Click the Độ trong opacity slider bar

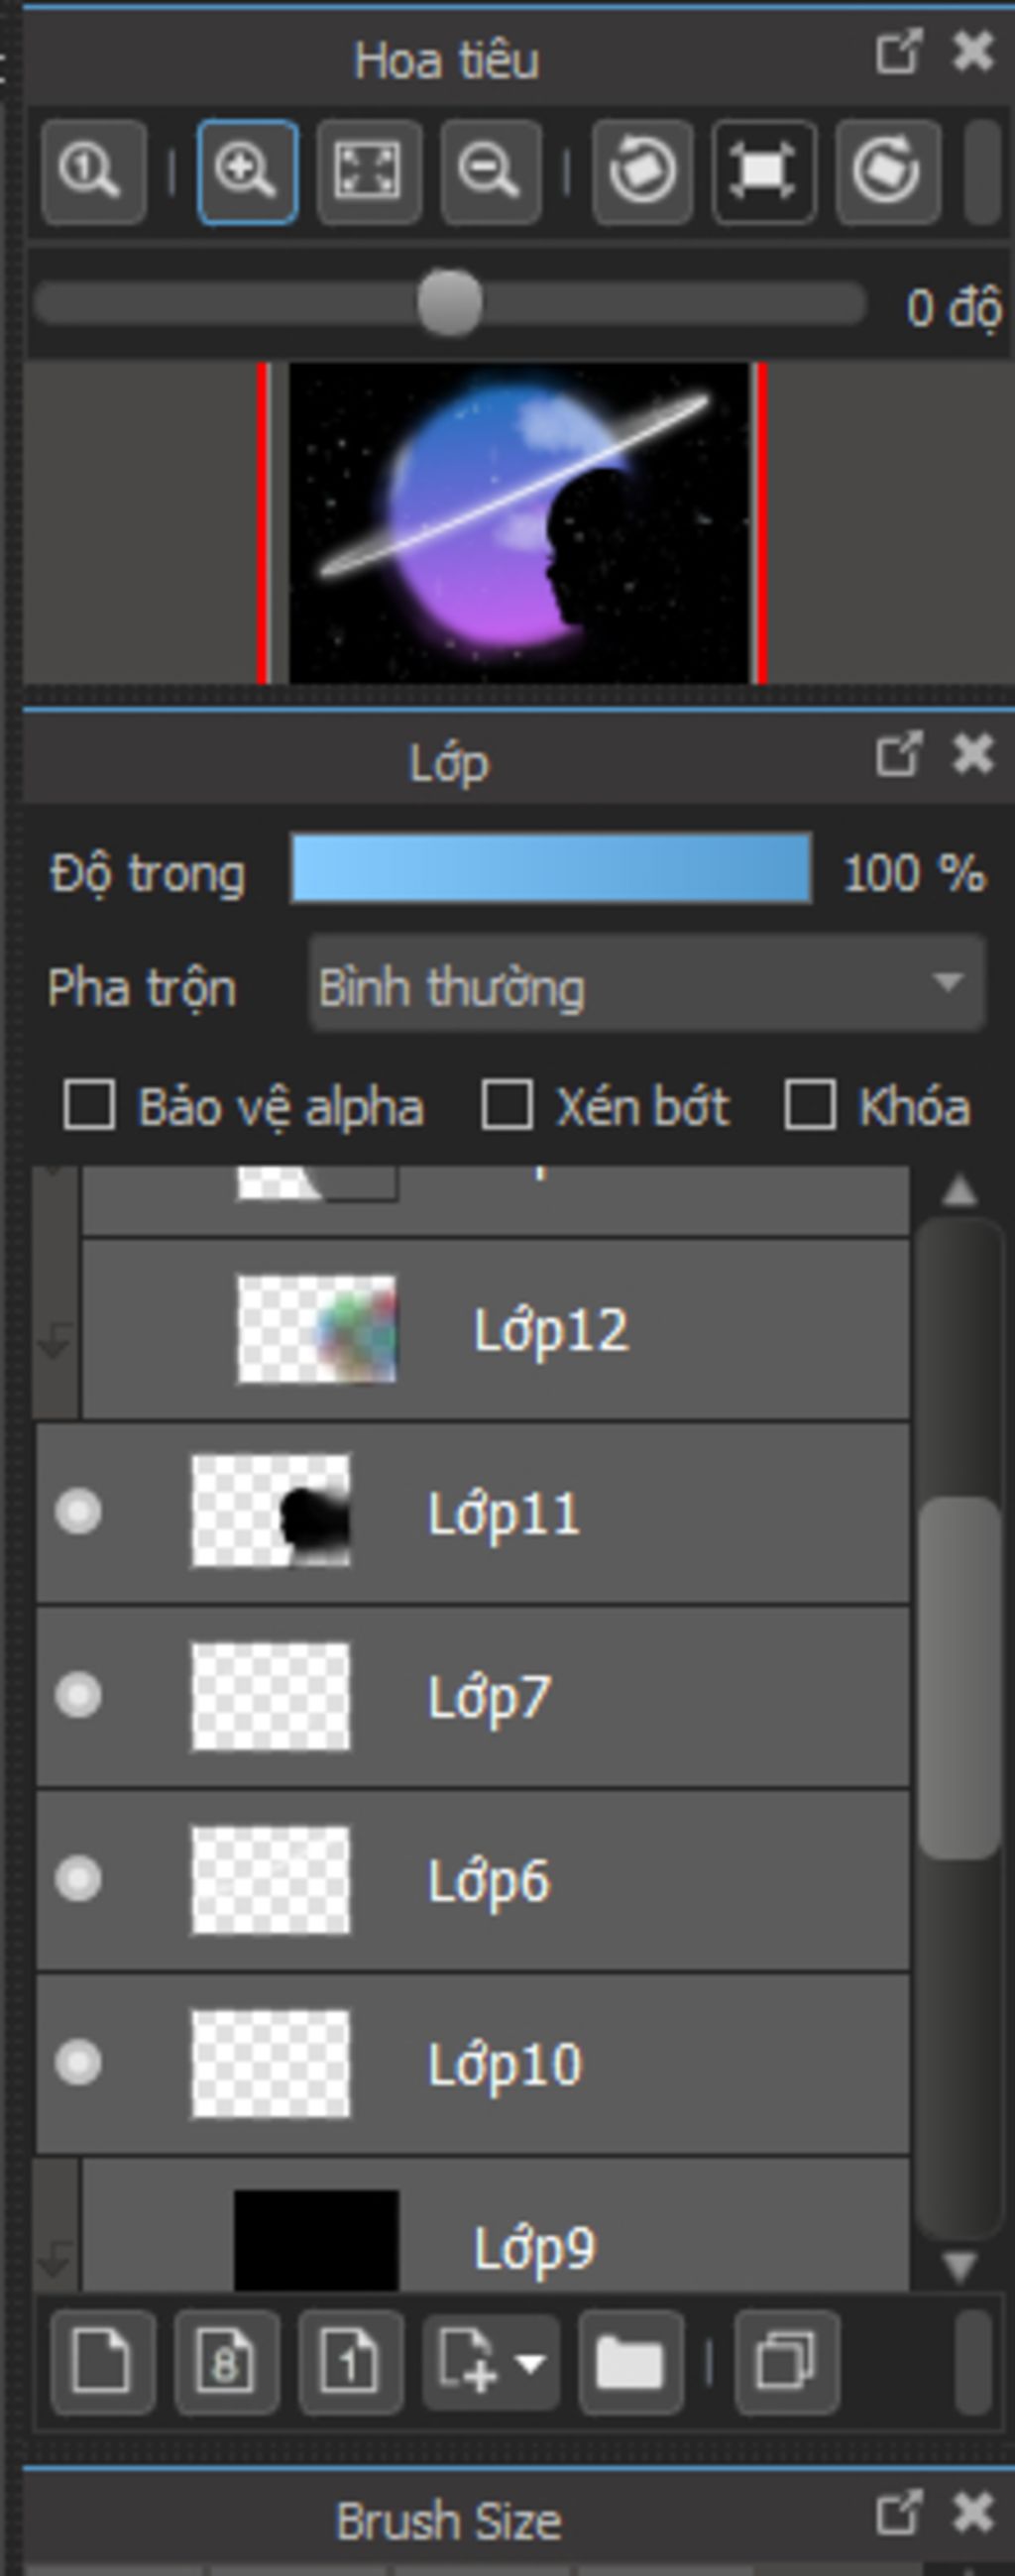(x=551, y=869)
